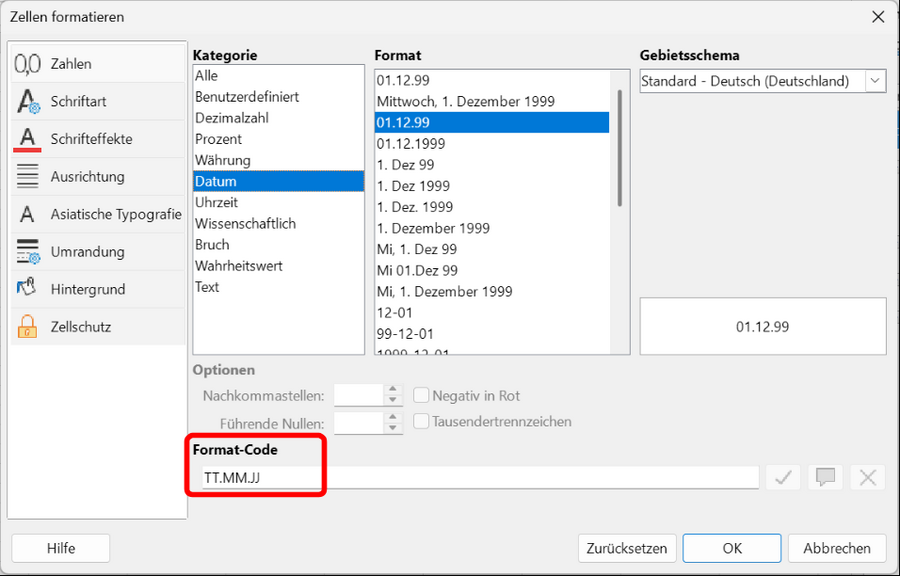Viewport: 900px width, 576px height.
Task: Select format '99-12-01'
Action: pyautogui.click(x=492, y=334)
